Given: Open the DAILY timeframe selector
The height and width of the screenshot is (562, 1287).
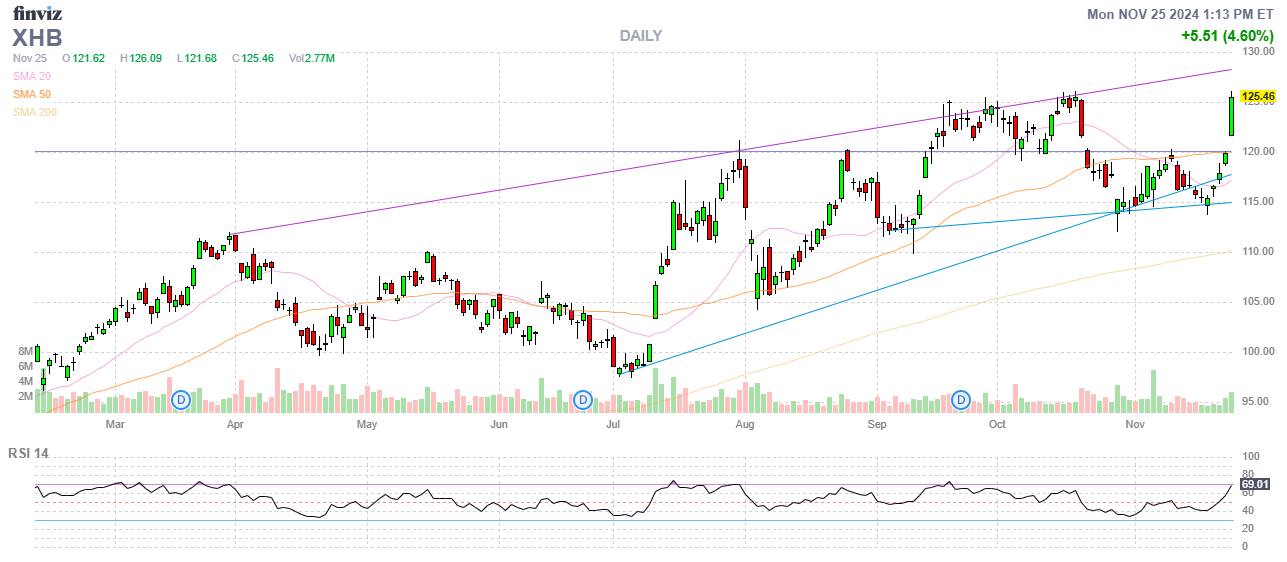Looking at the screenshot, I should [x=640, y=36].
